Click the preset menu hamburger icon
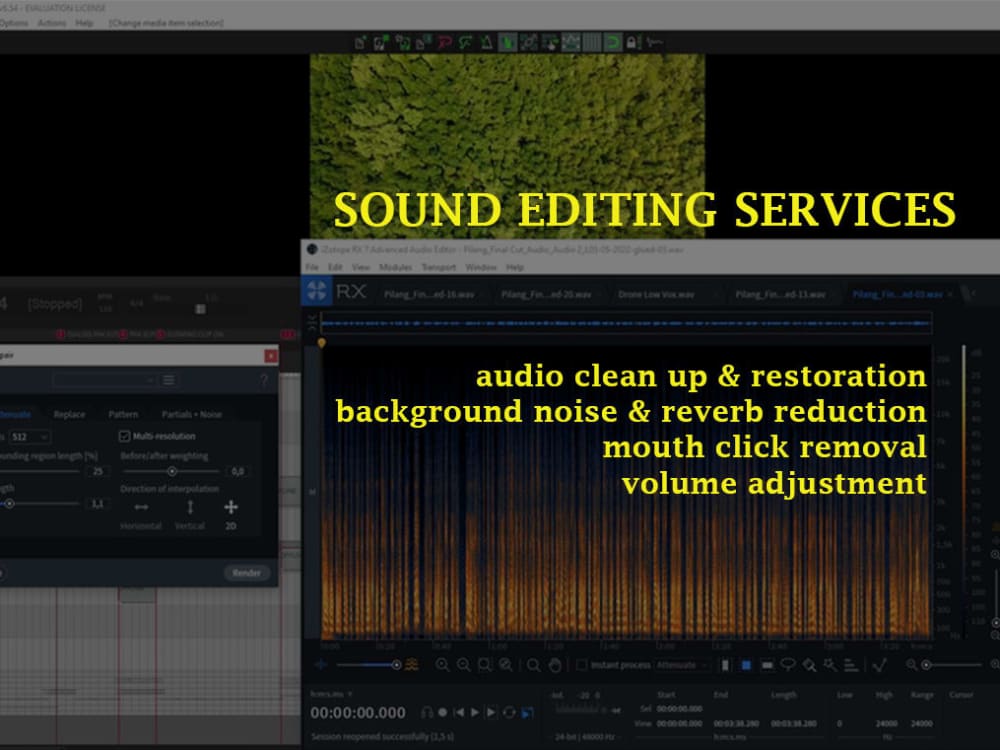1000x750 pixels. click(x=169, y=380)
